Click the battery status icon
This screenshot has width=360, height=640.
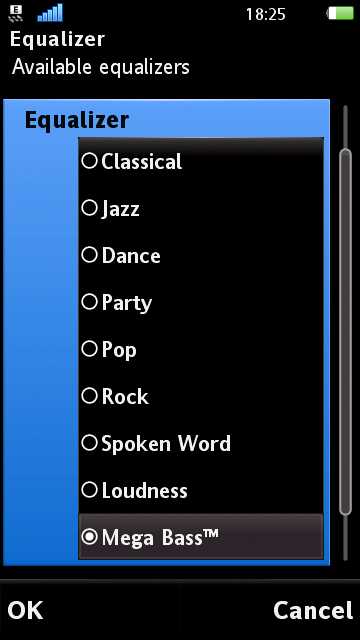tap(340, 13)
